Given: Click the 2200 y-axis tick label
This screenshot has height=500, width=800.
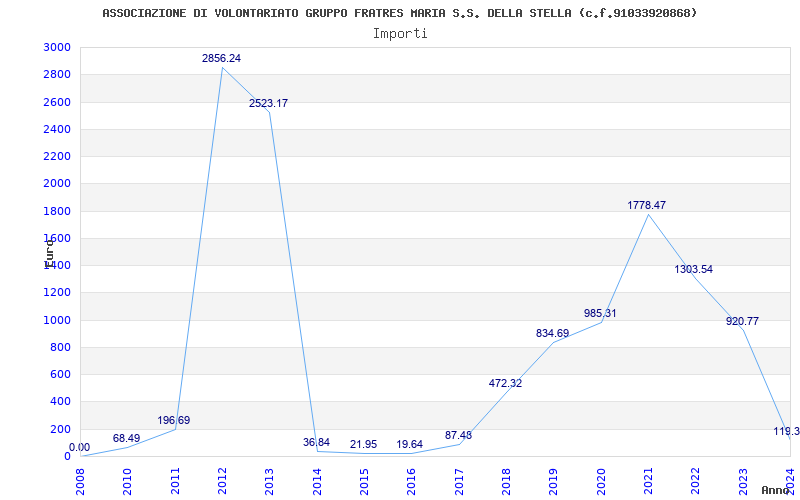Looking at the screenshot, I should pos(58,157).
